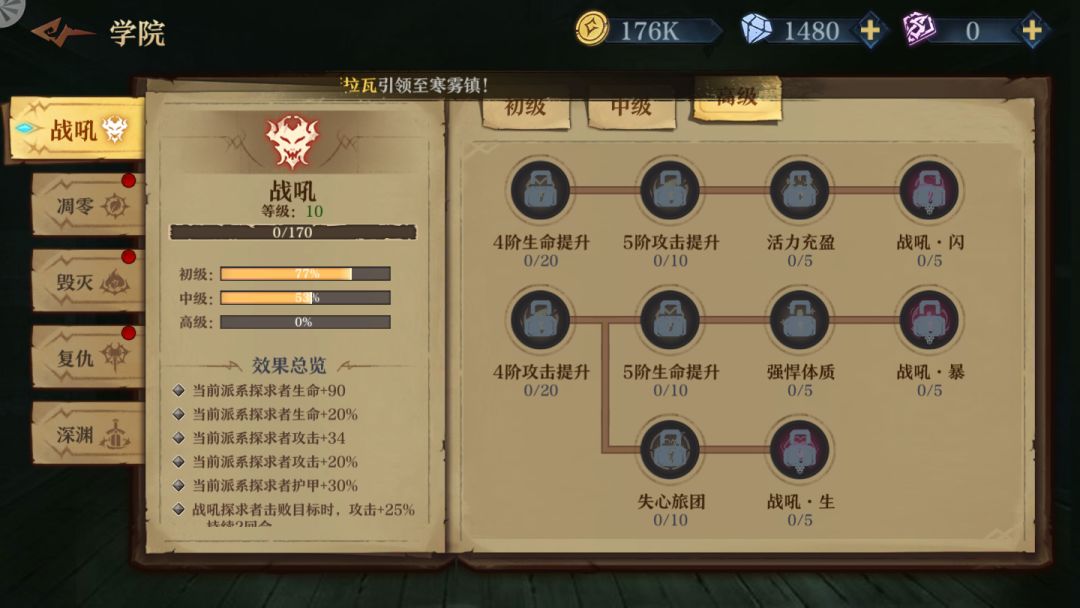Tap the locked 战吼·暴 skill node

point(929,319)
